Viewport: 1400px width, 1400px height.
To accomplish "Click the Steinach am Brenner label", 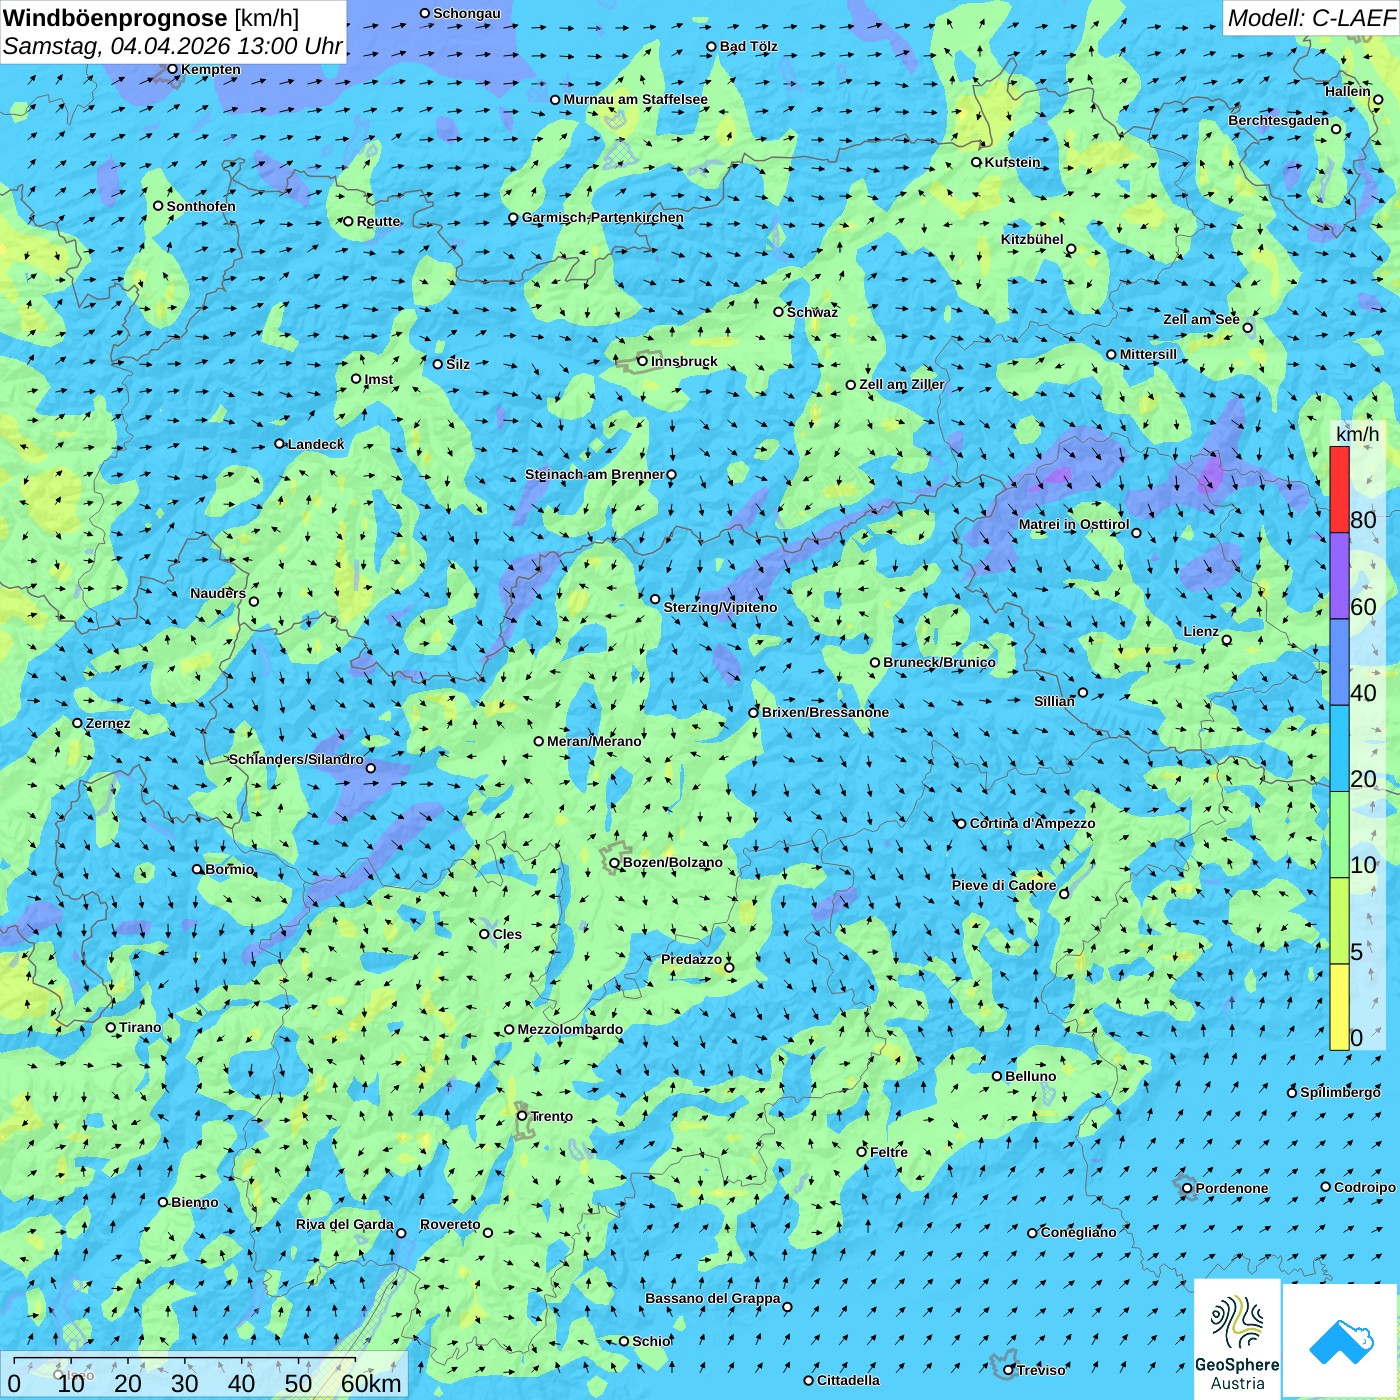I will [594, 474].
